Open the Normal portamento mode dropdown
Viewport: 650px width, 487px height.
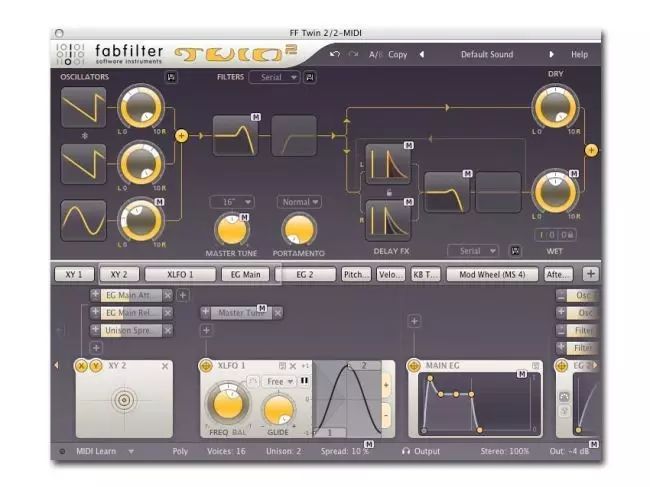coord(299,201)
